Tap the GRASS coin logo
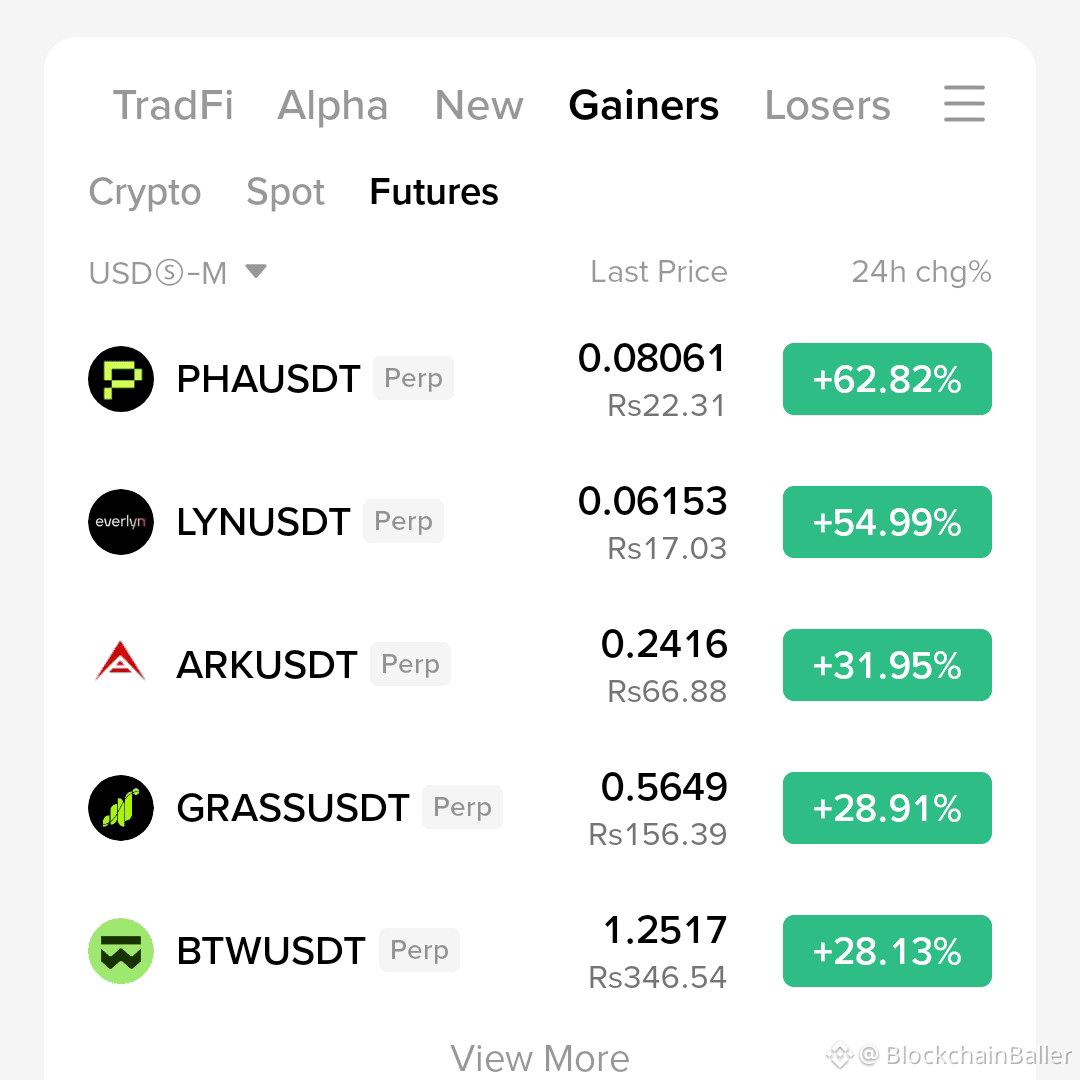The image size is (1080, 1080). point(121,808)
